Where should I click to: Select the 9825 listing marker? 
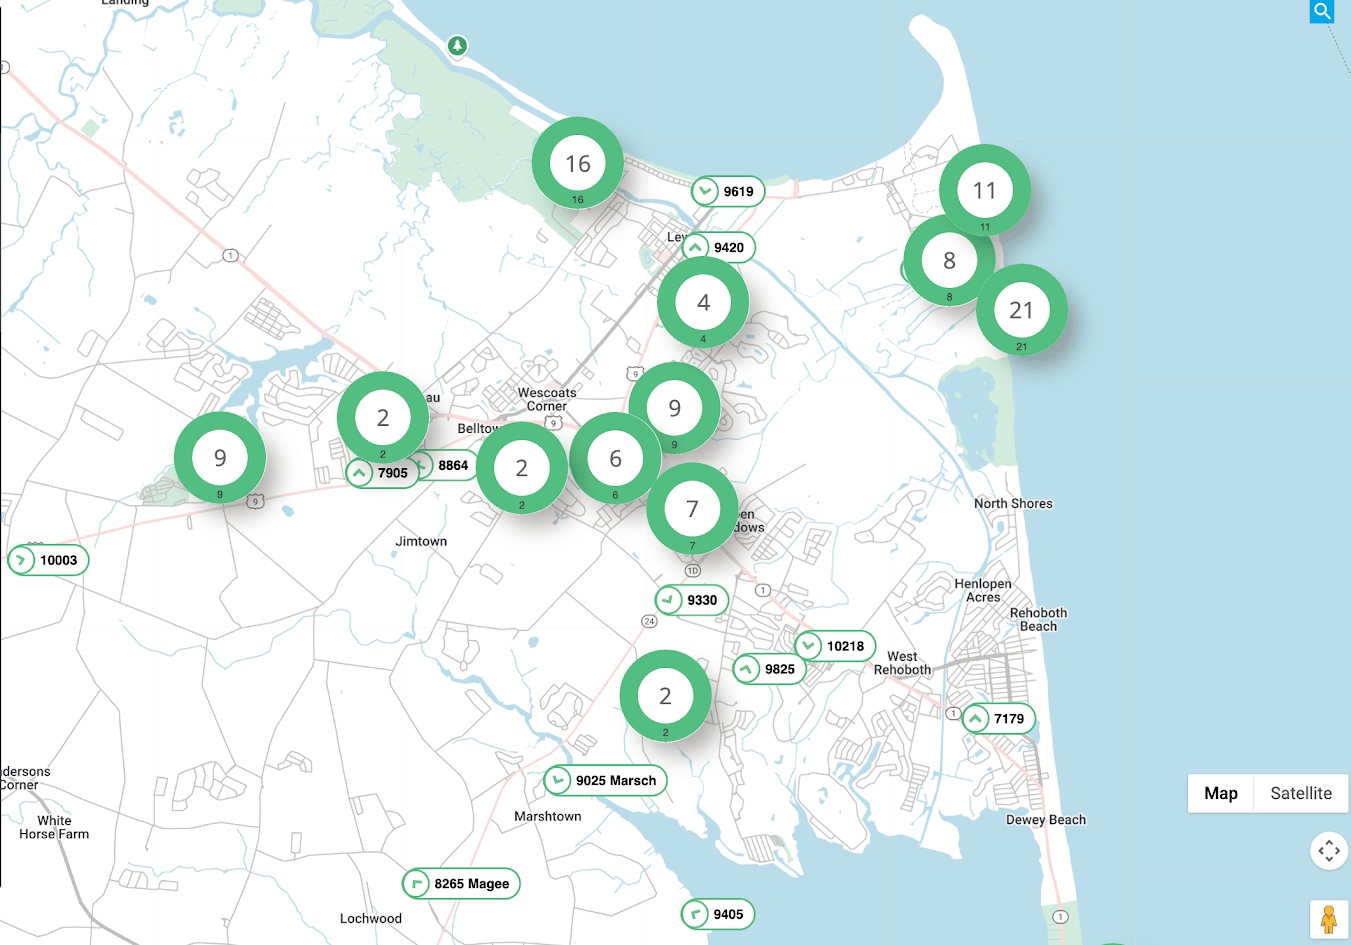pos(769,669)
